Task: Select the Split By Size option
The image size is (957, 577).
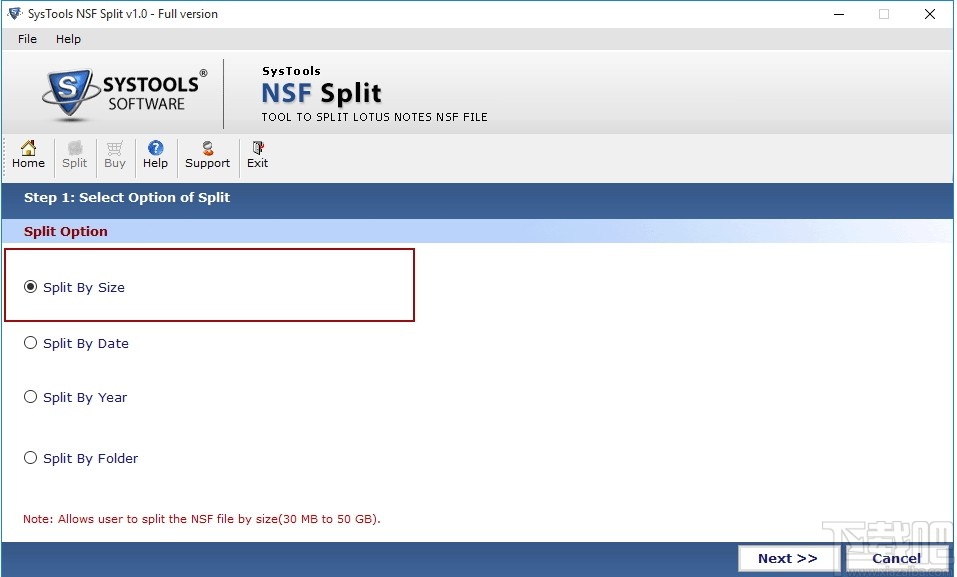Action: [30, 287]
